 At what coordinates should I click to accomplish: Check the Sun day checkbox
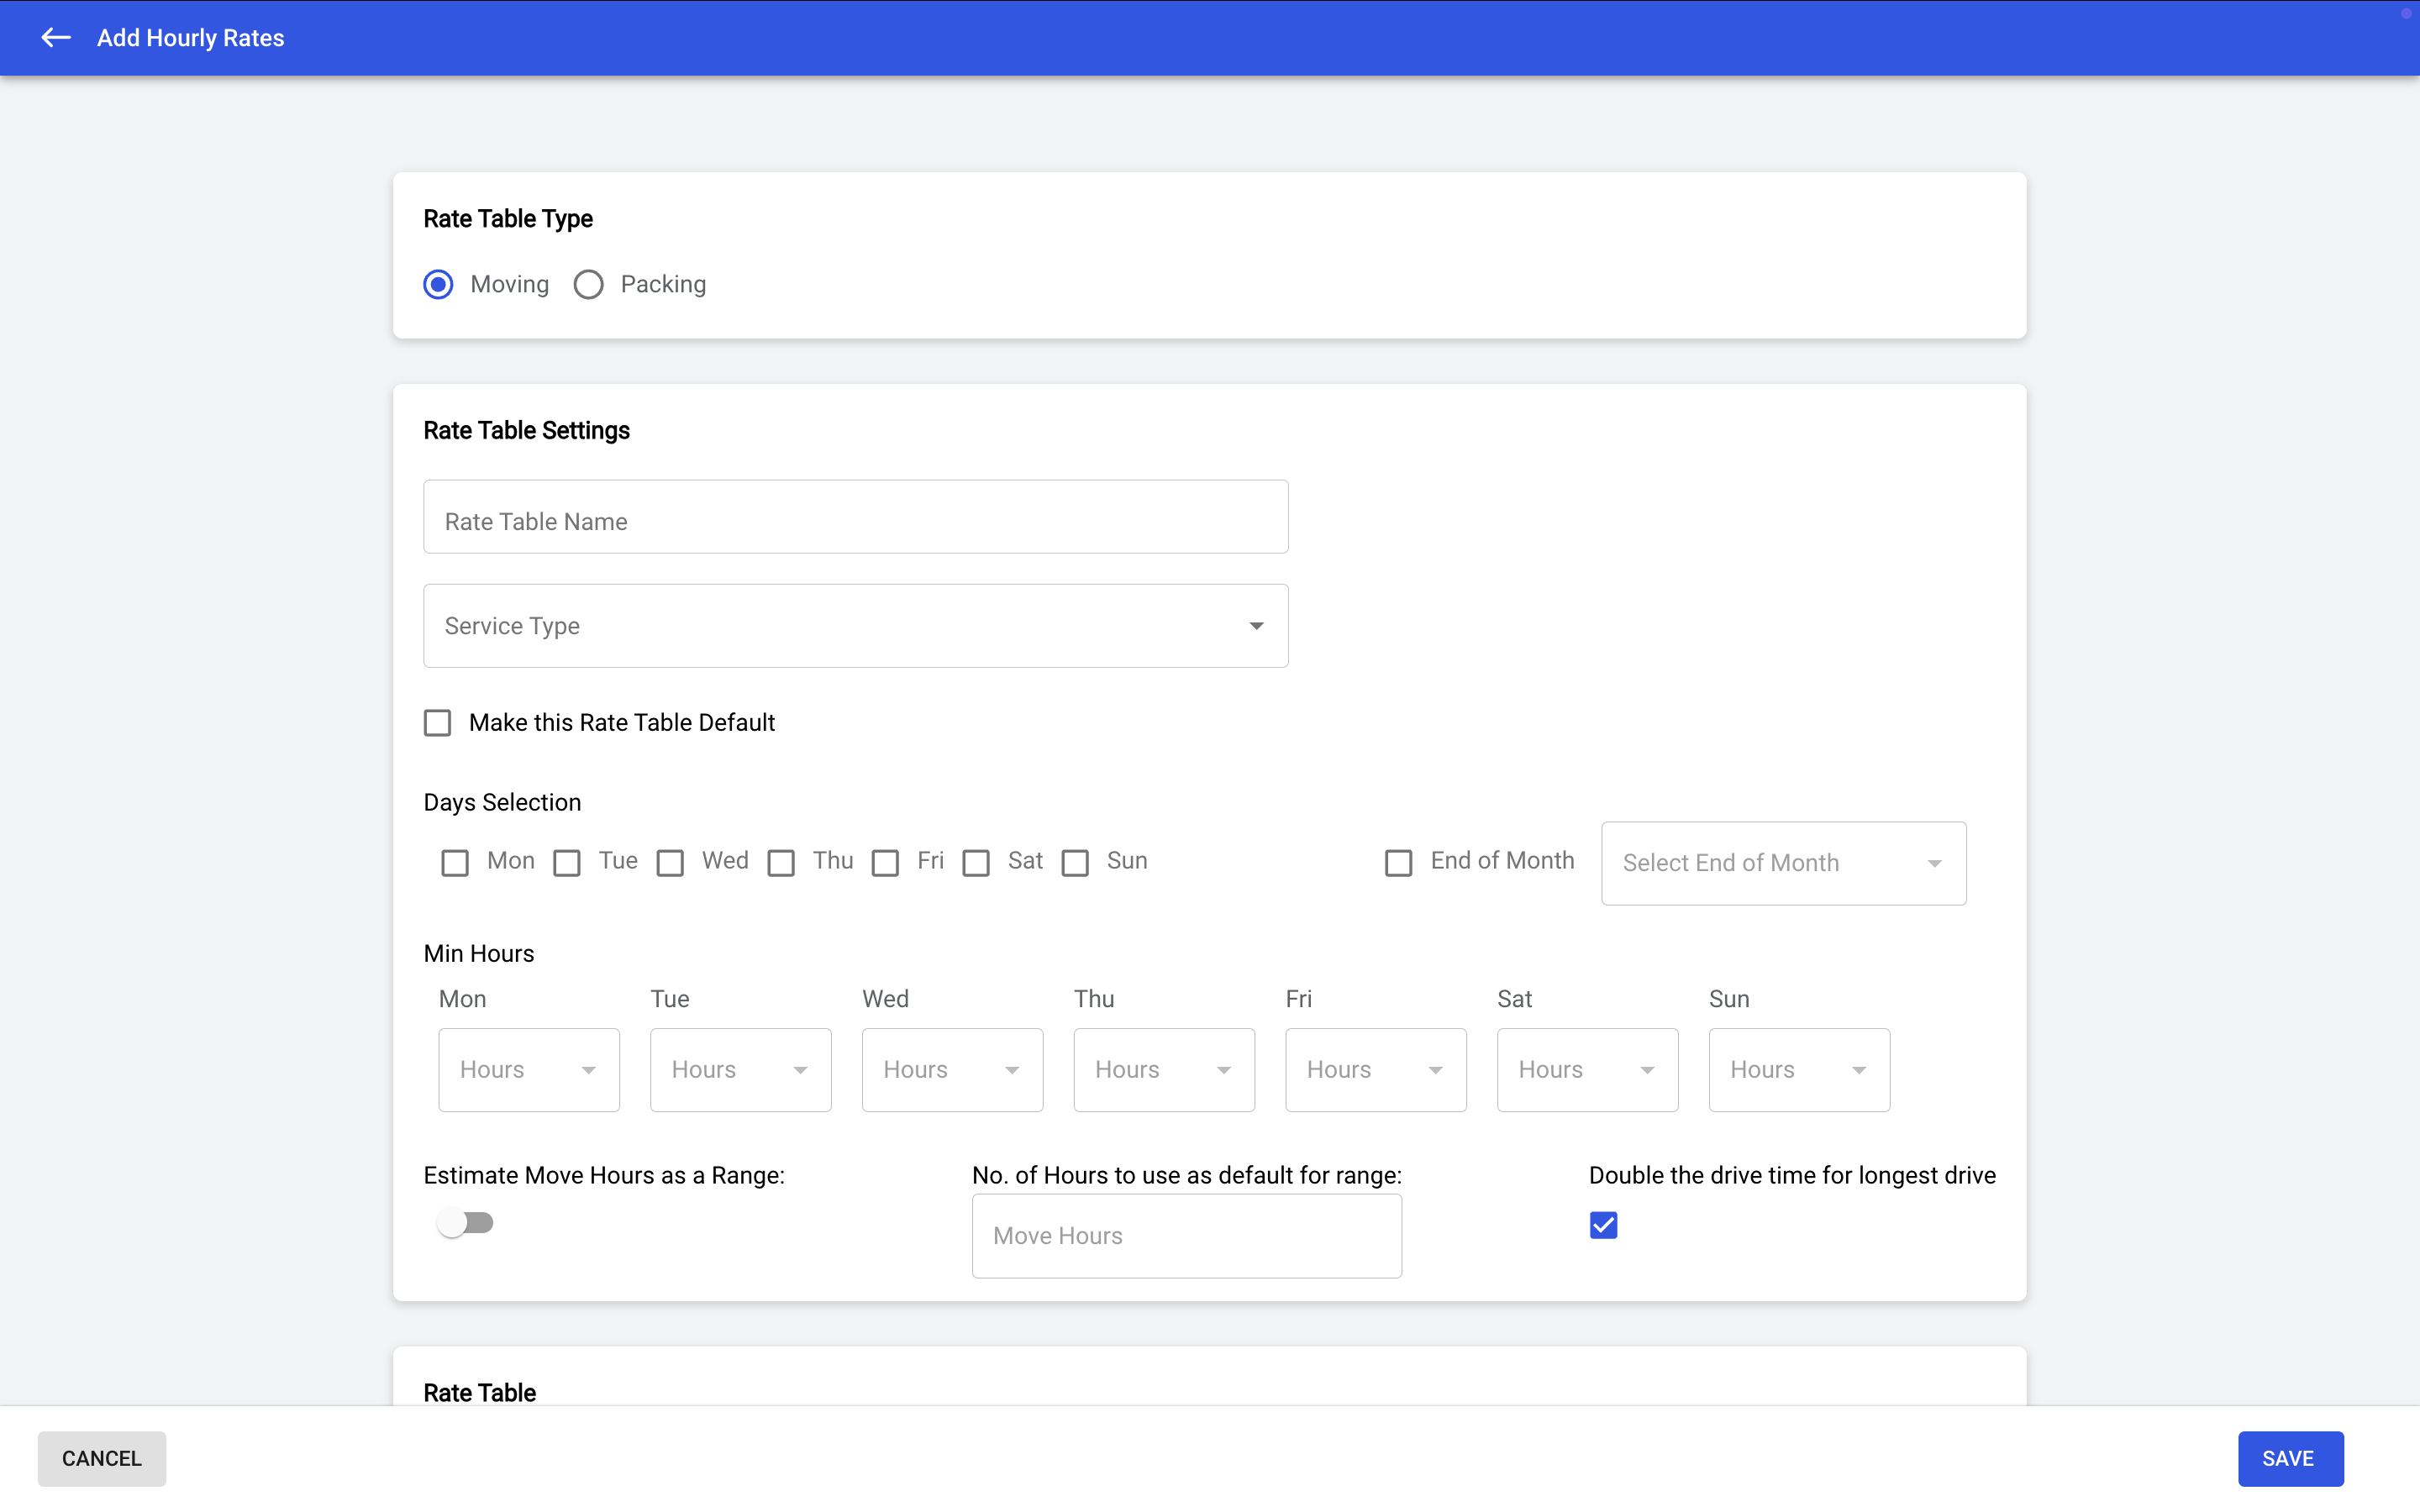tap(1075, 862)
